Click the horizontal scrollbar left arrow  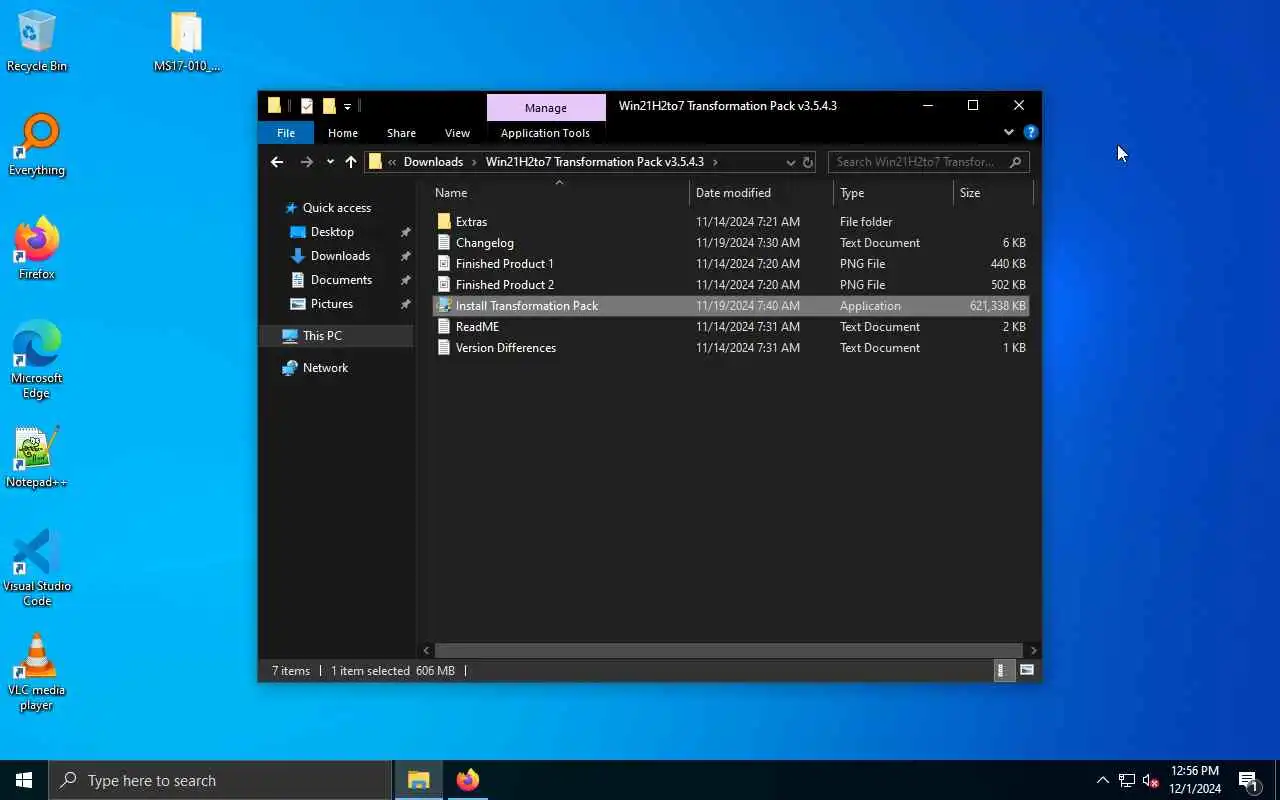[427, 650]
